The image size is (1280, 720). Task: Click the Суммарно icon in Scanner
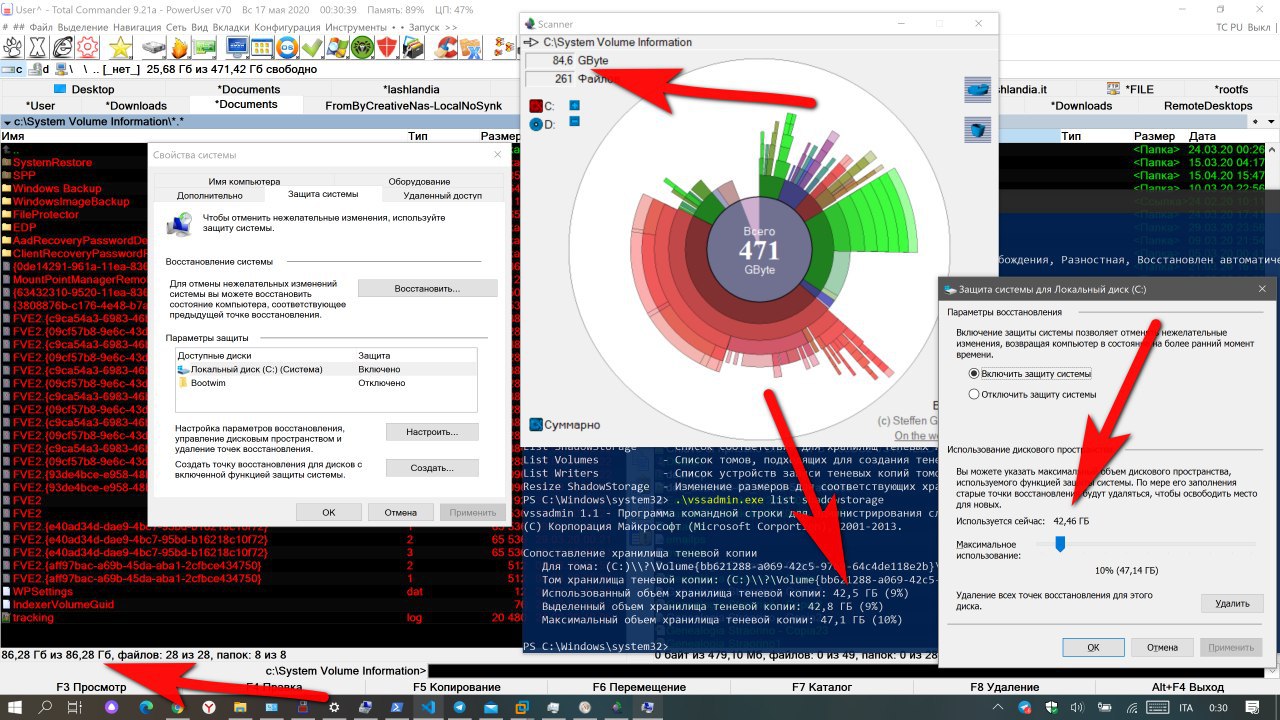point(536,424)
